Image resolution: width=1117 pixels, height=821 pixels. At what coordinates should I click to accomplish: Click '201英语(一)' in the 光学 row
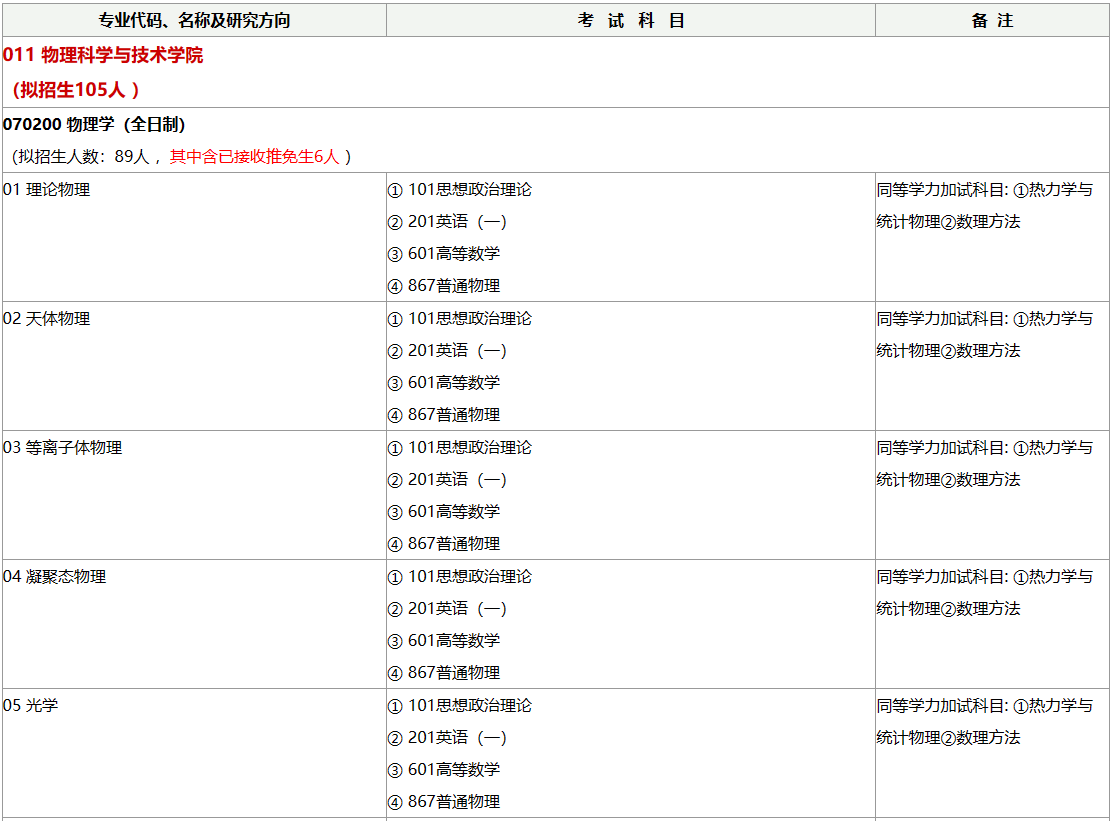pos(457,738)
